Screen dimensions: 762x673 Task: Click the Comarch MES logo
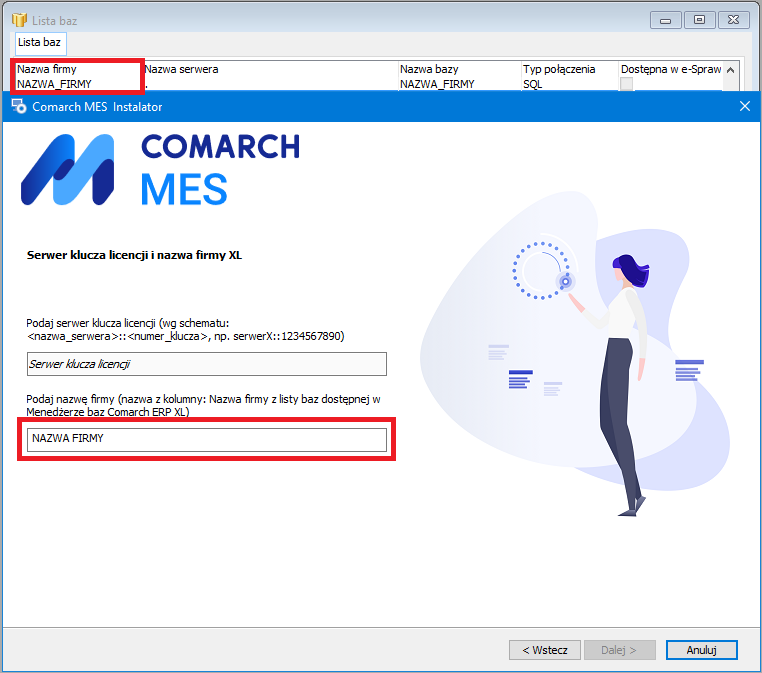[160, 169]
